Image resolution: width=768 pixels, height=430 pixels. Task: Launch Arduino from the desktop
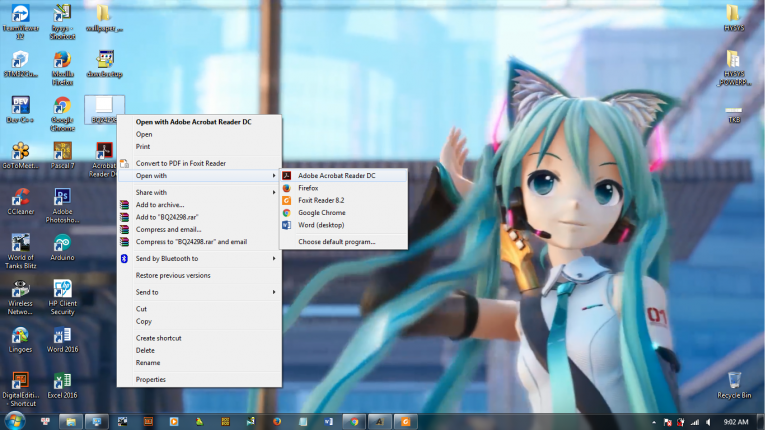pos(62,245)
